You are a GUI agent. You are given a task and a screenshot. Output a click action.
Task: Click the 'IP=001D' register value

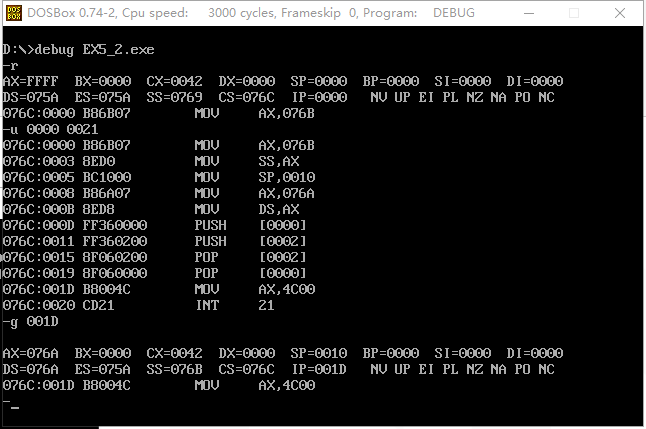coord(319,369)
